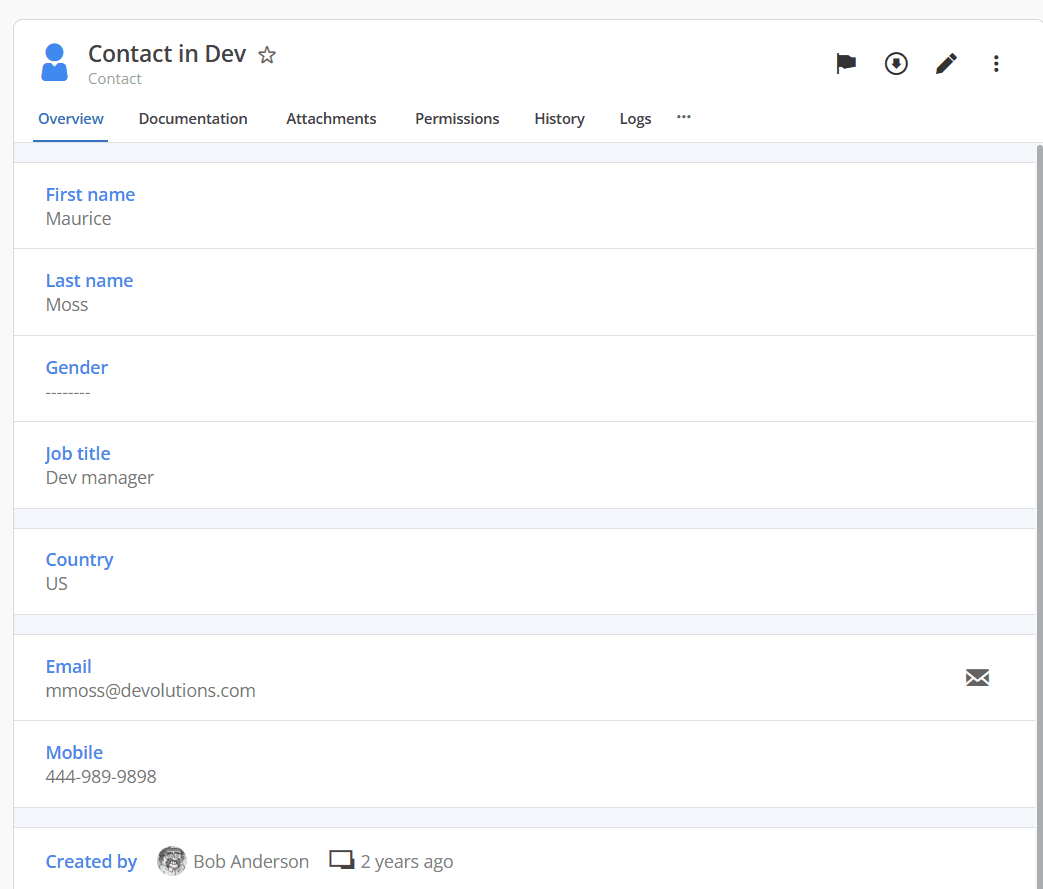Toggle the favorite star next to title
The image size is (1043, 889).
click(267, 55)
